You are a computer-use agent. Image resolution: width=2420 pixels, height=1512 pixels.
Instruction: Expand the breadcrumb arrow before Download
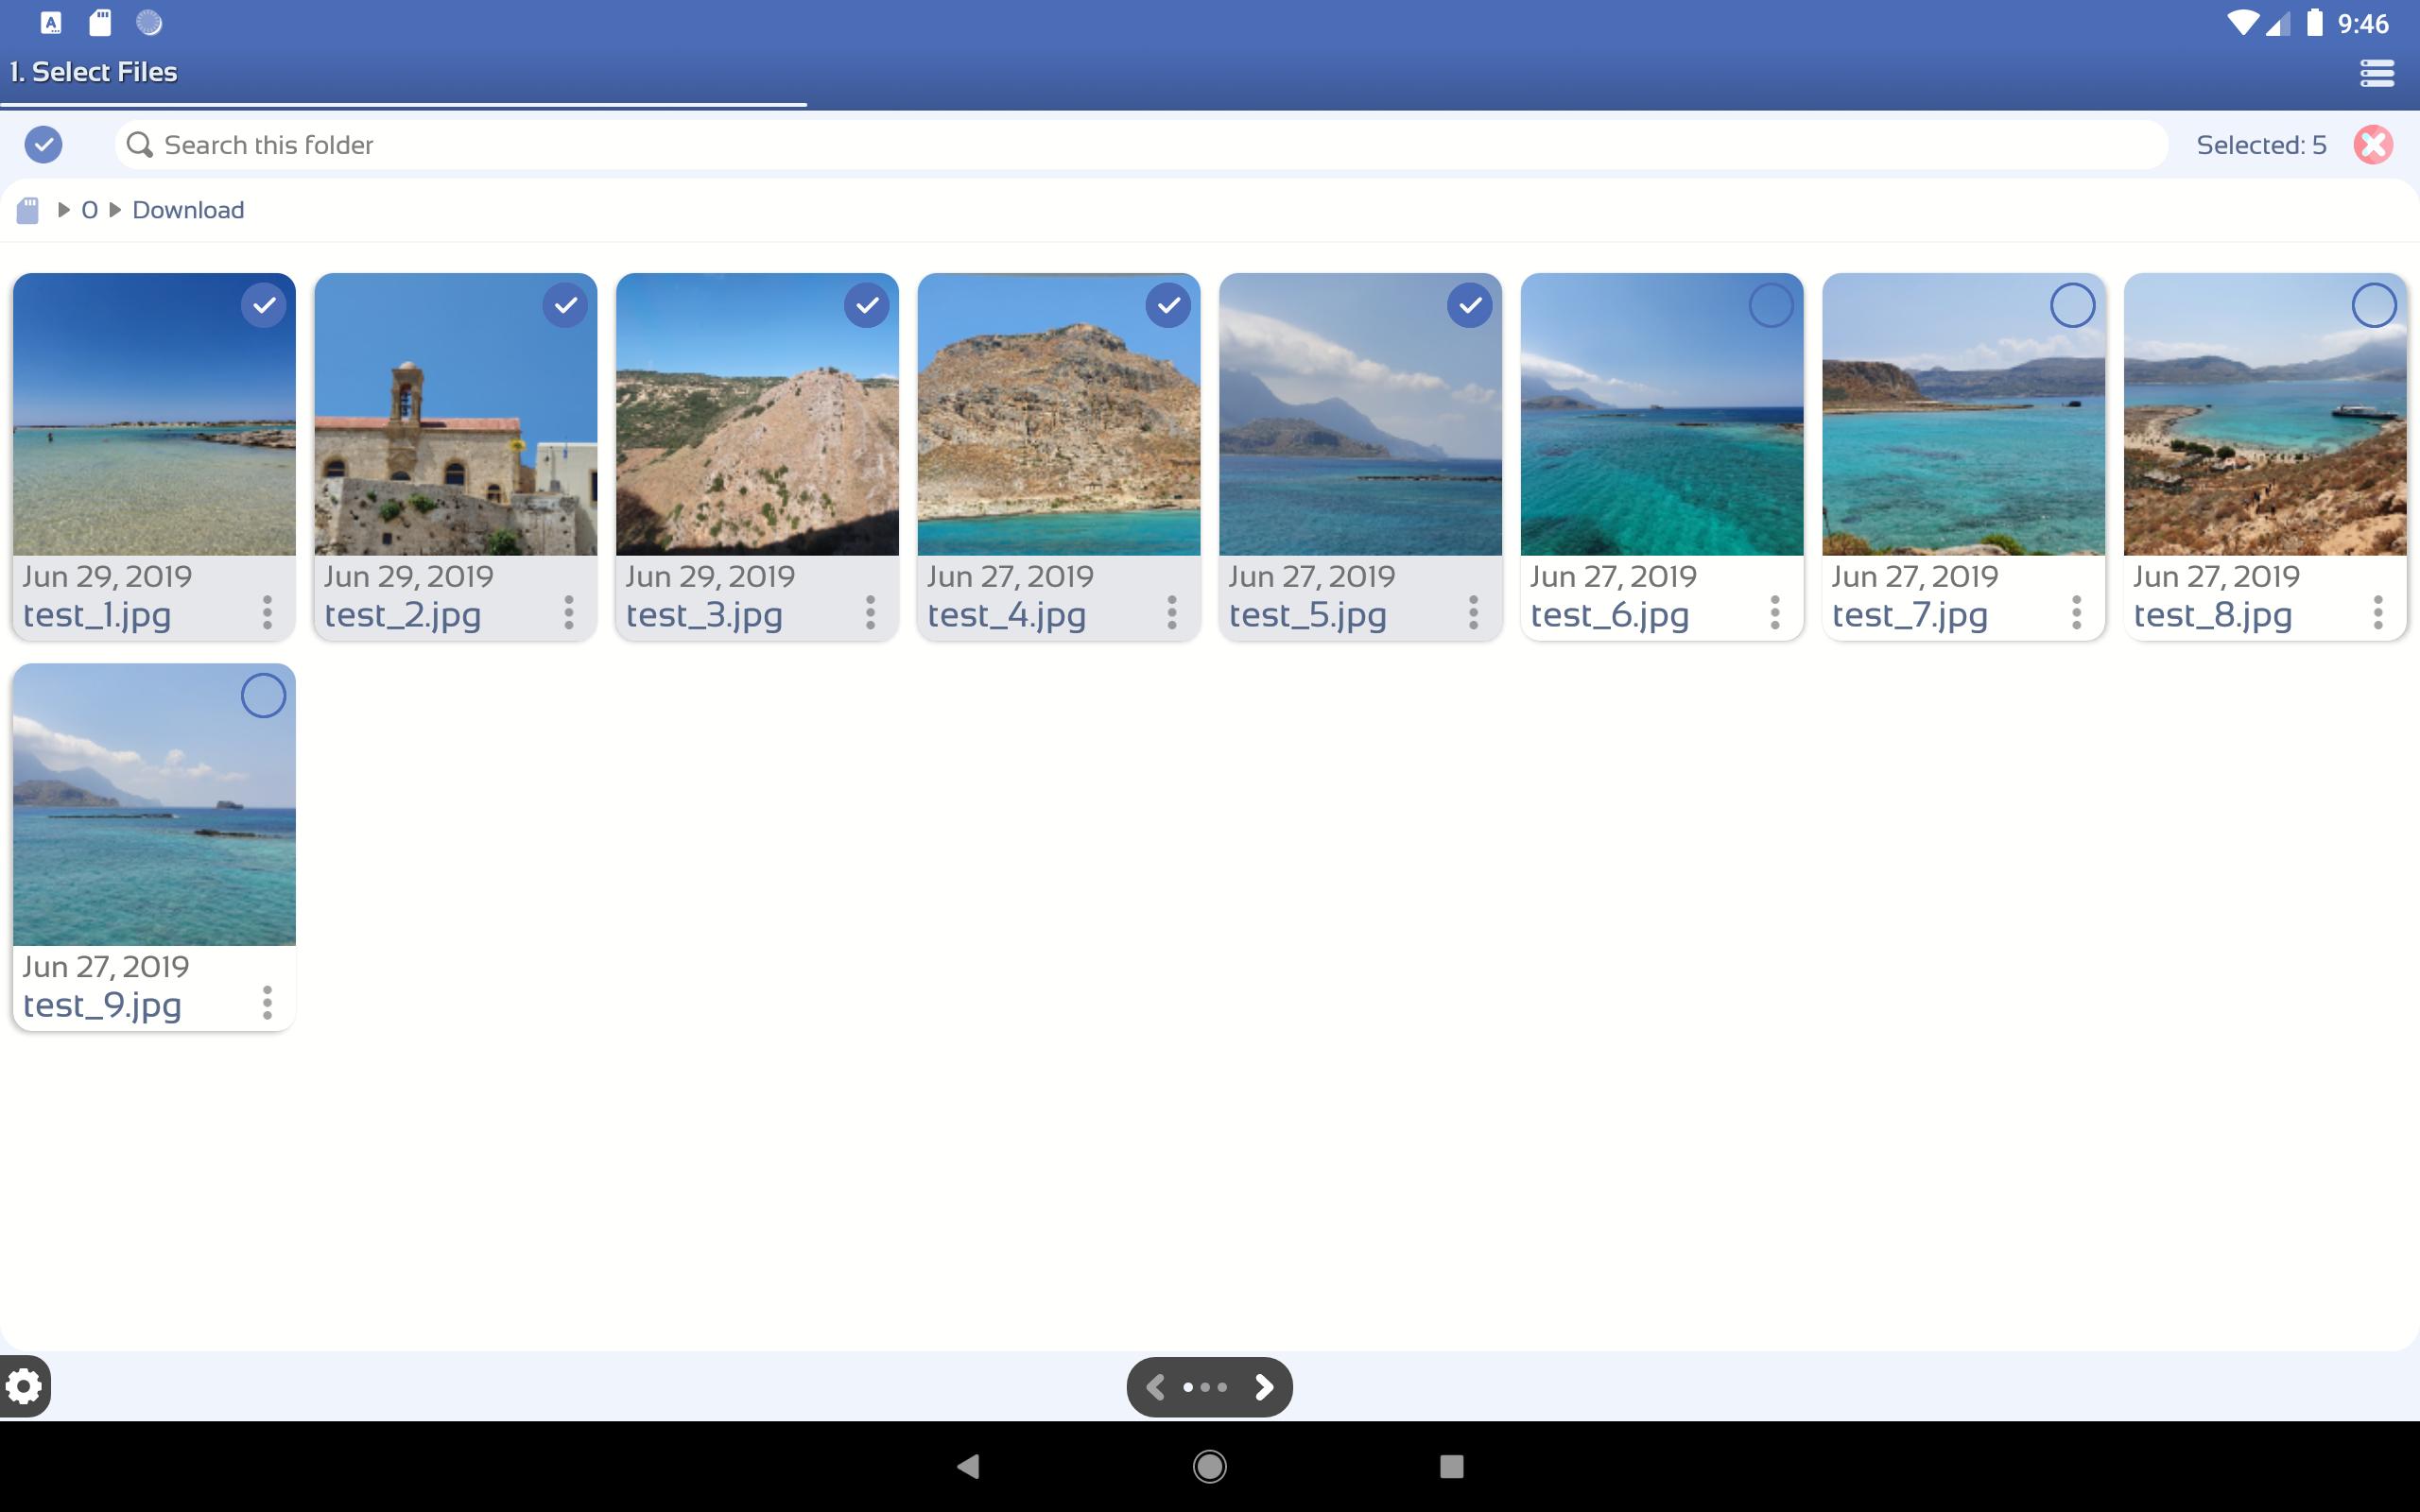(x=115, y=210)
